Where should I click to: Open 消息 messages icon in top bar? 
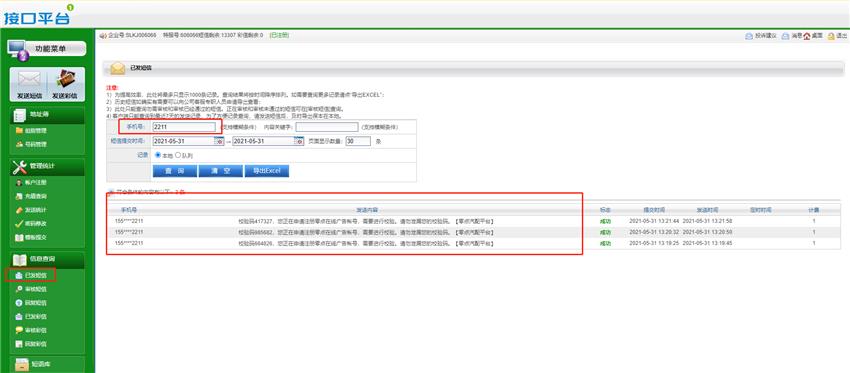(785, 36)
